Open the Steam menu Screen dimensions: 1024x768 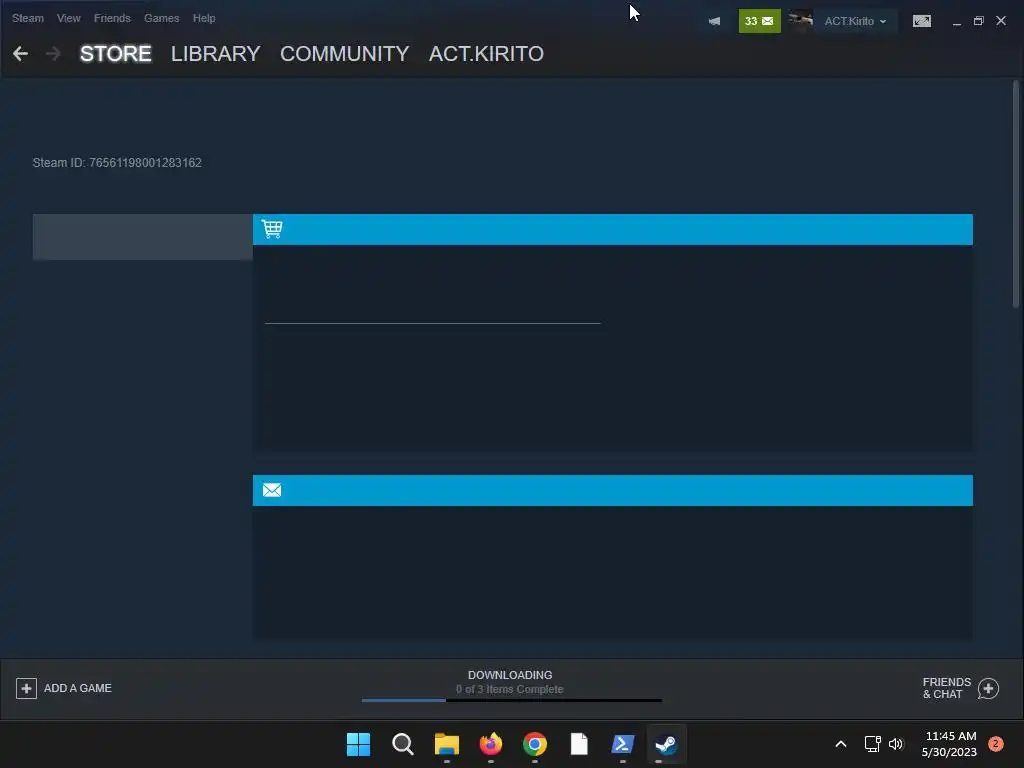pos(27,18)
